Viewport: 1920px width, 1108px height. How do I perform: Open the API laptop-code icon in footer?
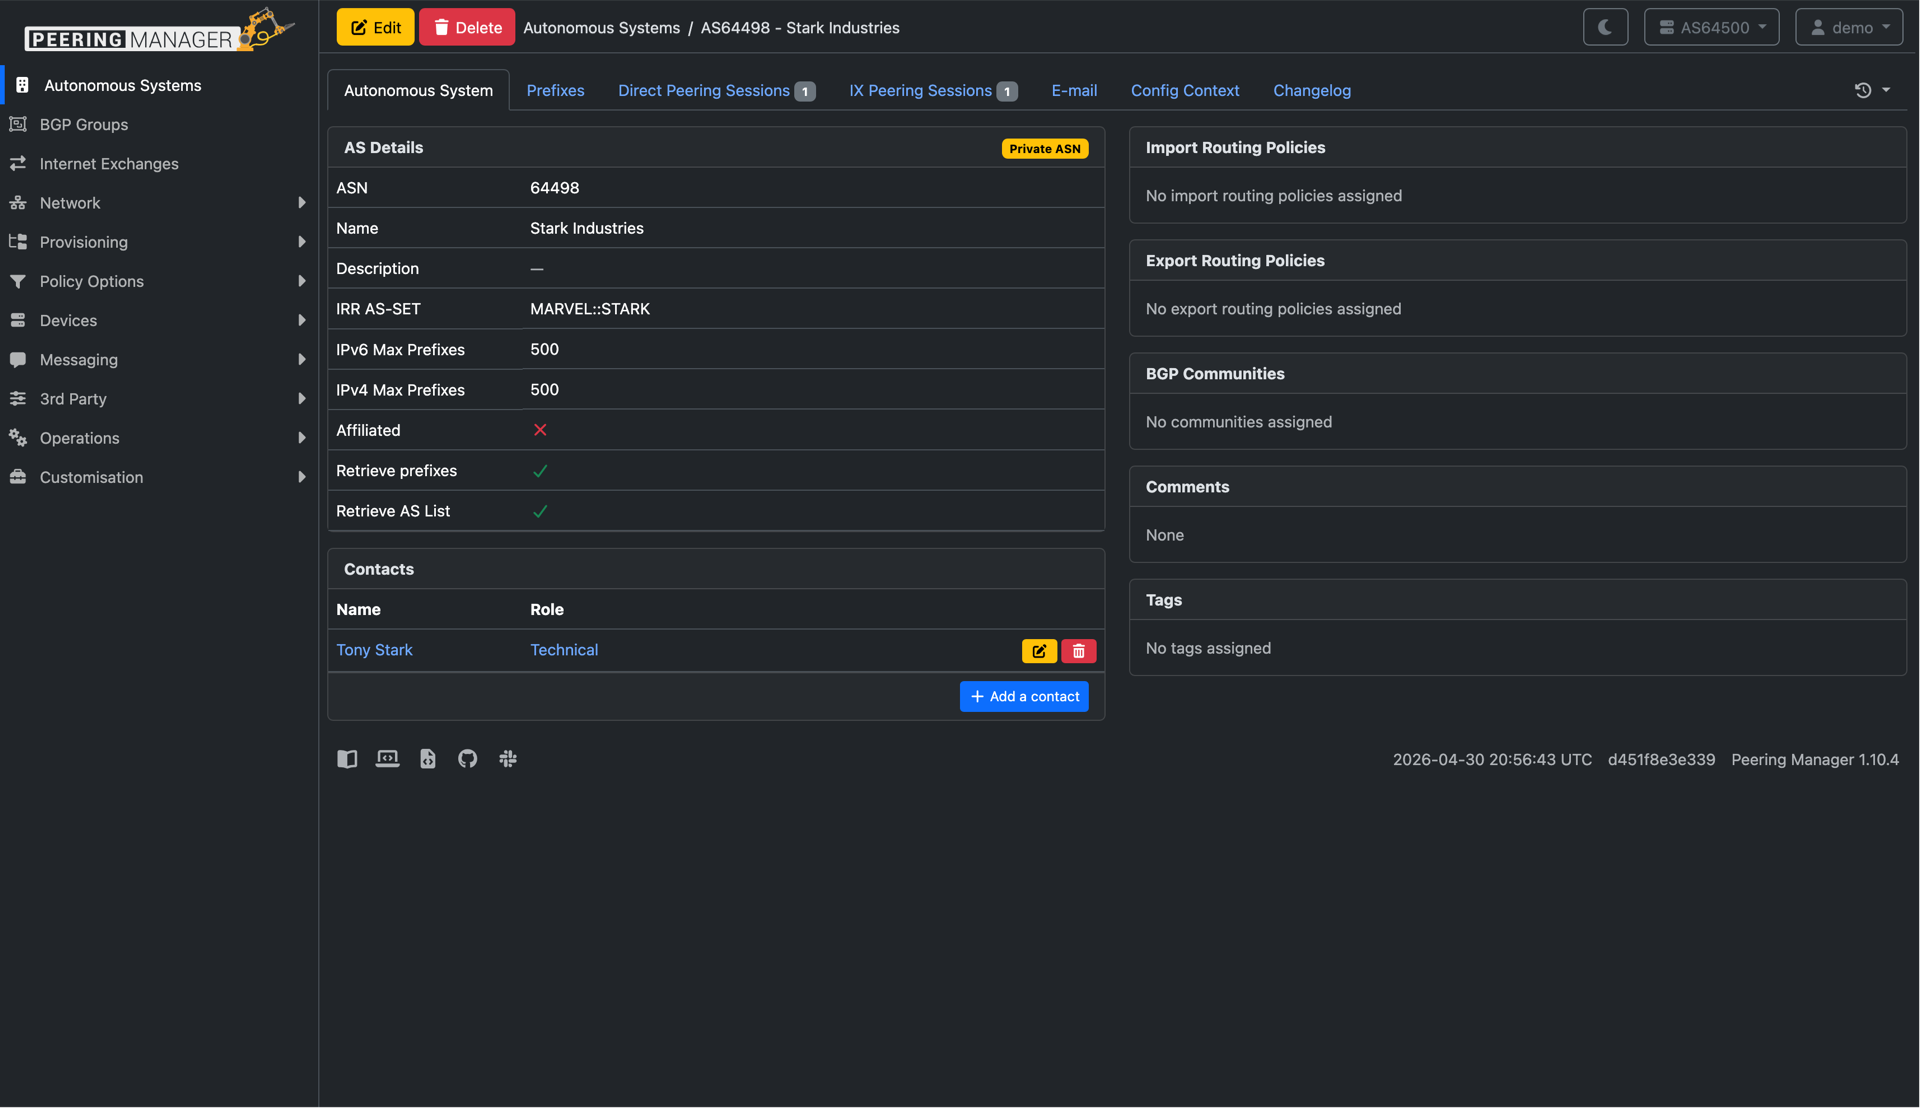pos(387,759)
